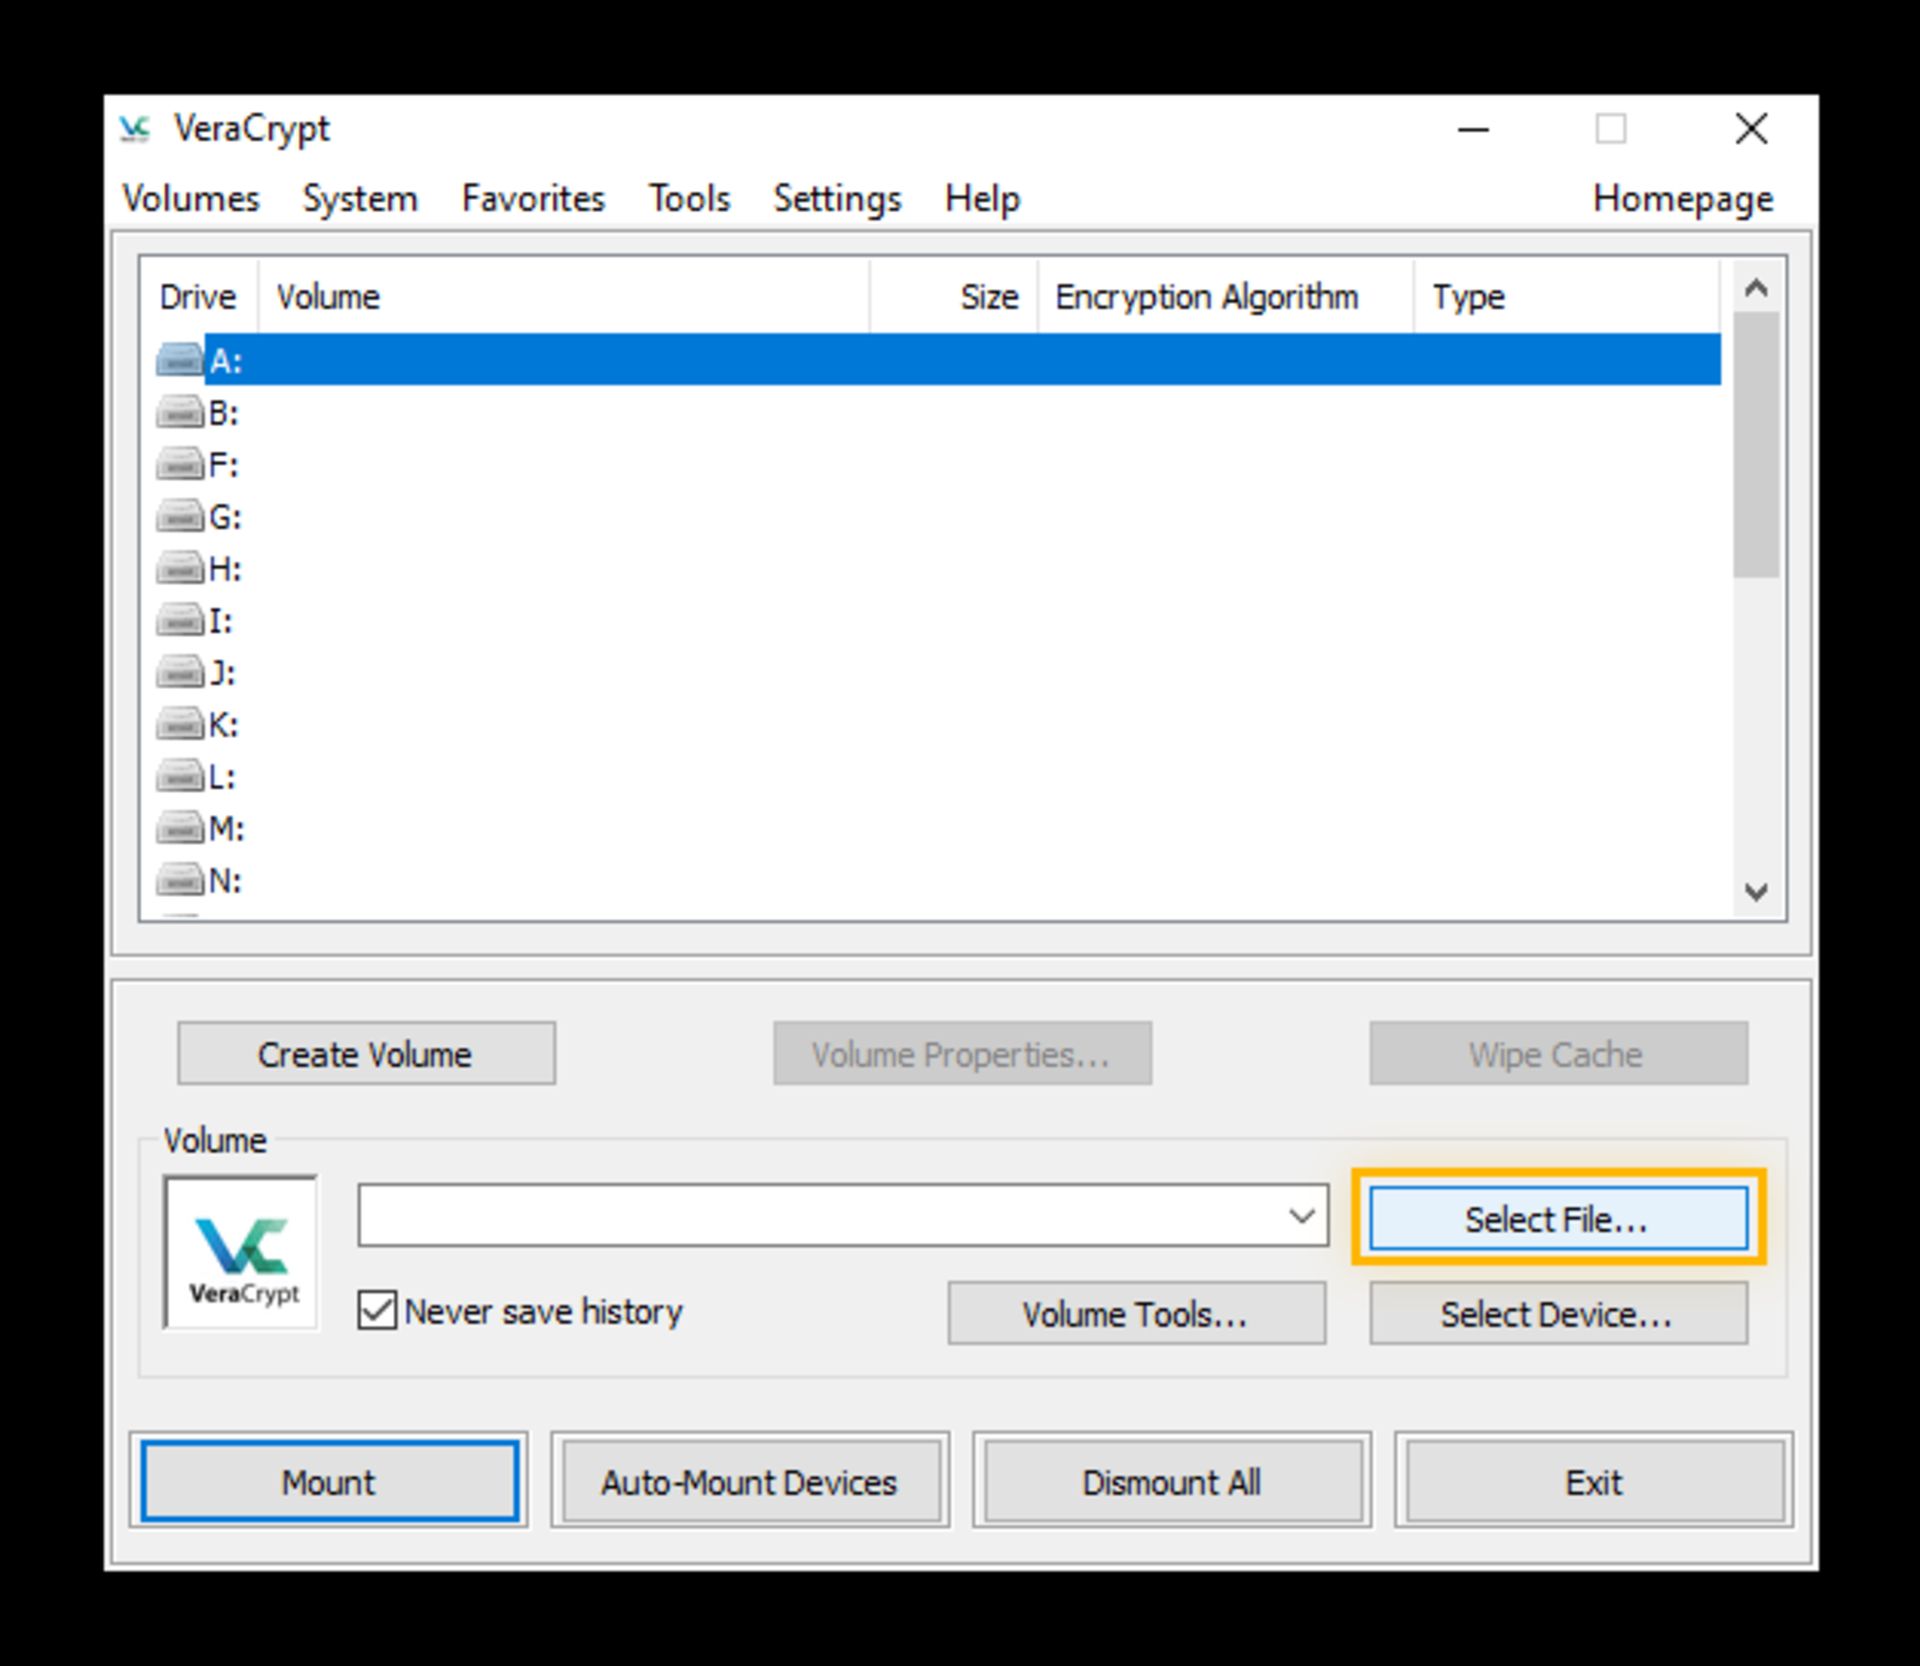Select the M: drive icon
Image resolution: width=1920 pixels, height=1666 pixels.
tap(180, 828)
